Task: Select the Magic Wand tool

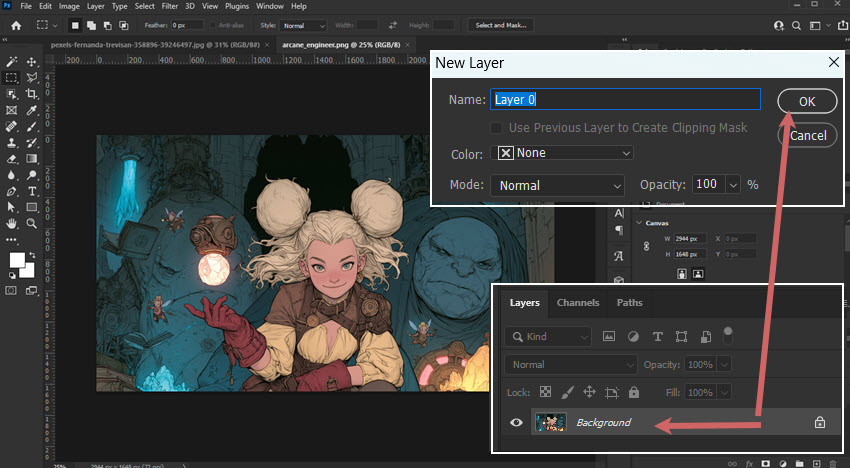Action: (11, 61)
